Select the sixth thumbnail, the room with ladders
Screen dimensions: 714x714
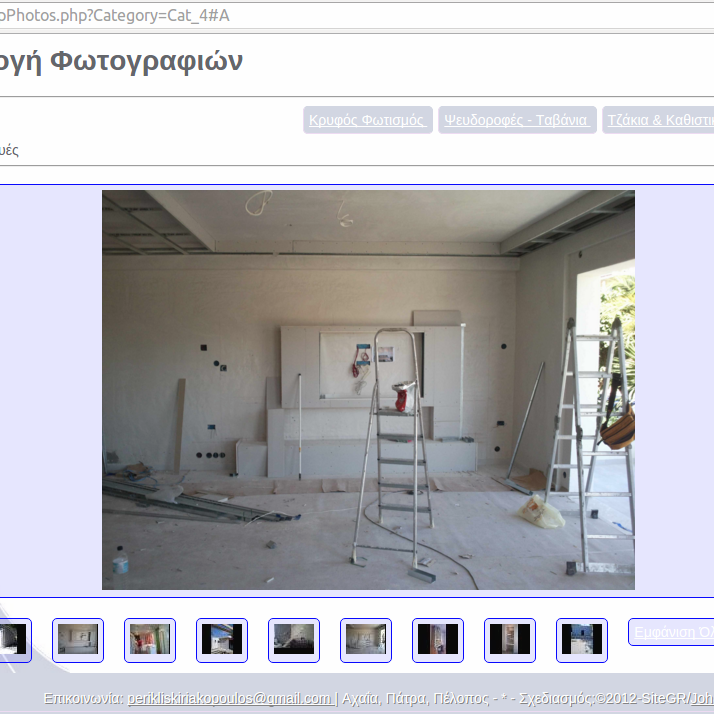click(x=366, y=640)
